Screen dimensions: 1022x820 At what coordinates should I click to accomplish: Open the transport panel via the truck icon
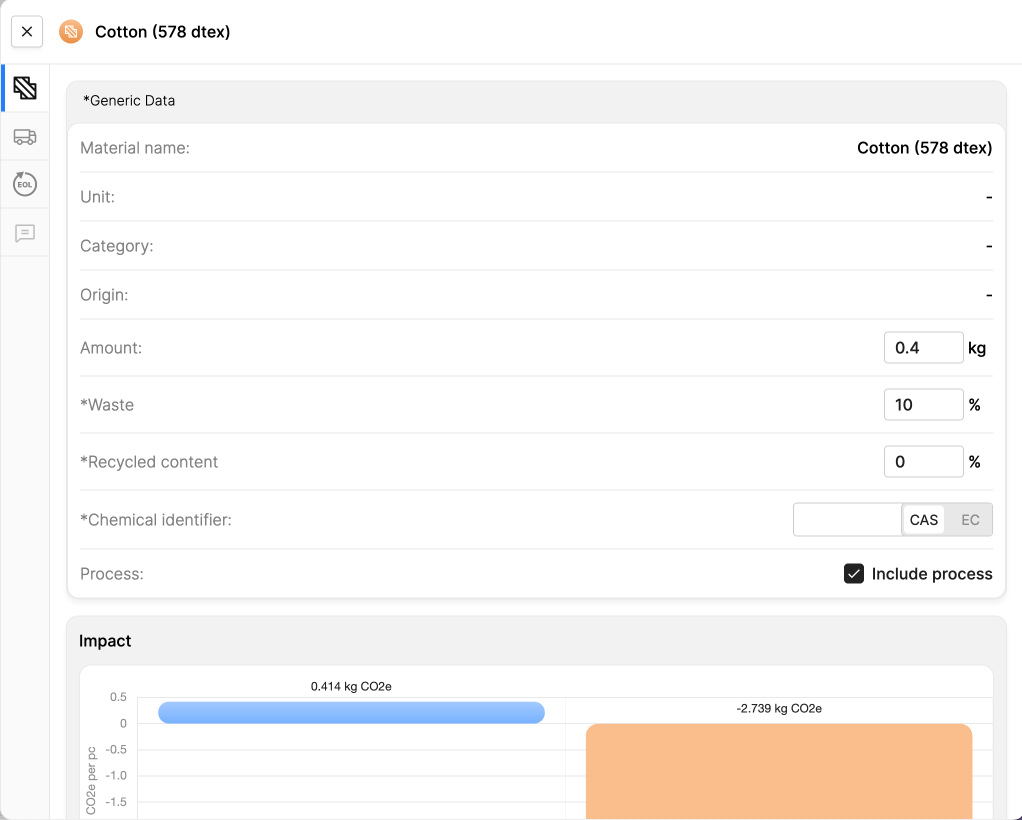[x=25, y=136]
